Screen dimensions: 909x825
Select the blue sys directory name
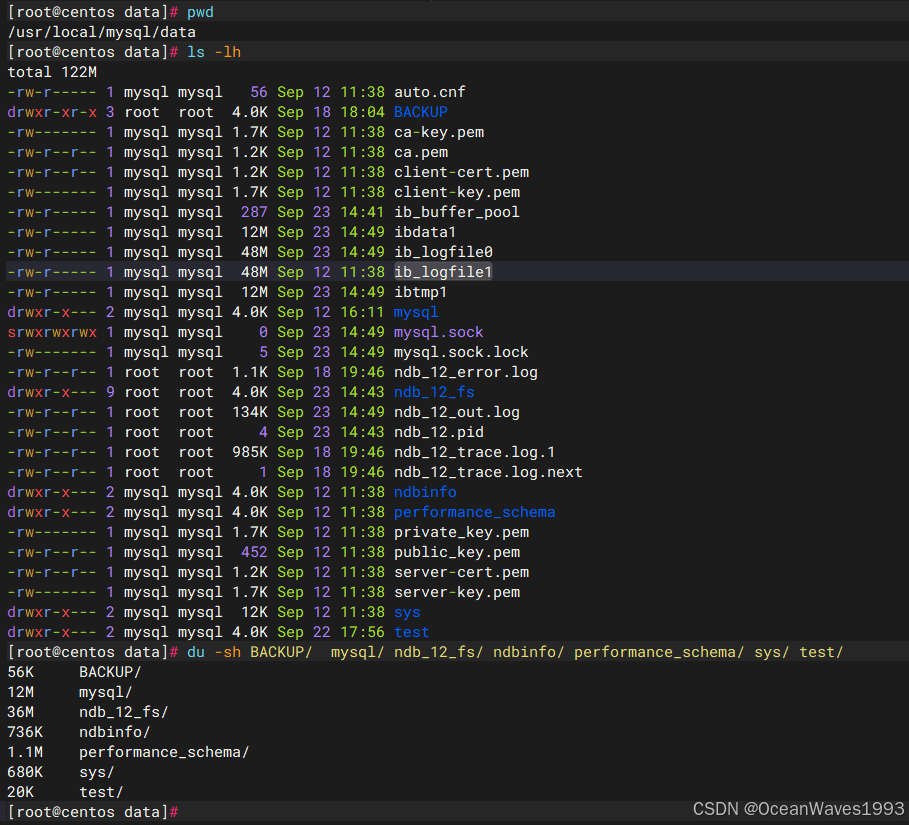coord(407,612)
